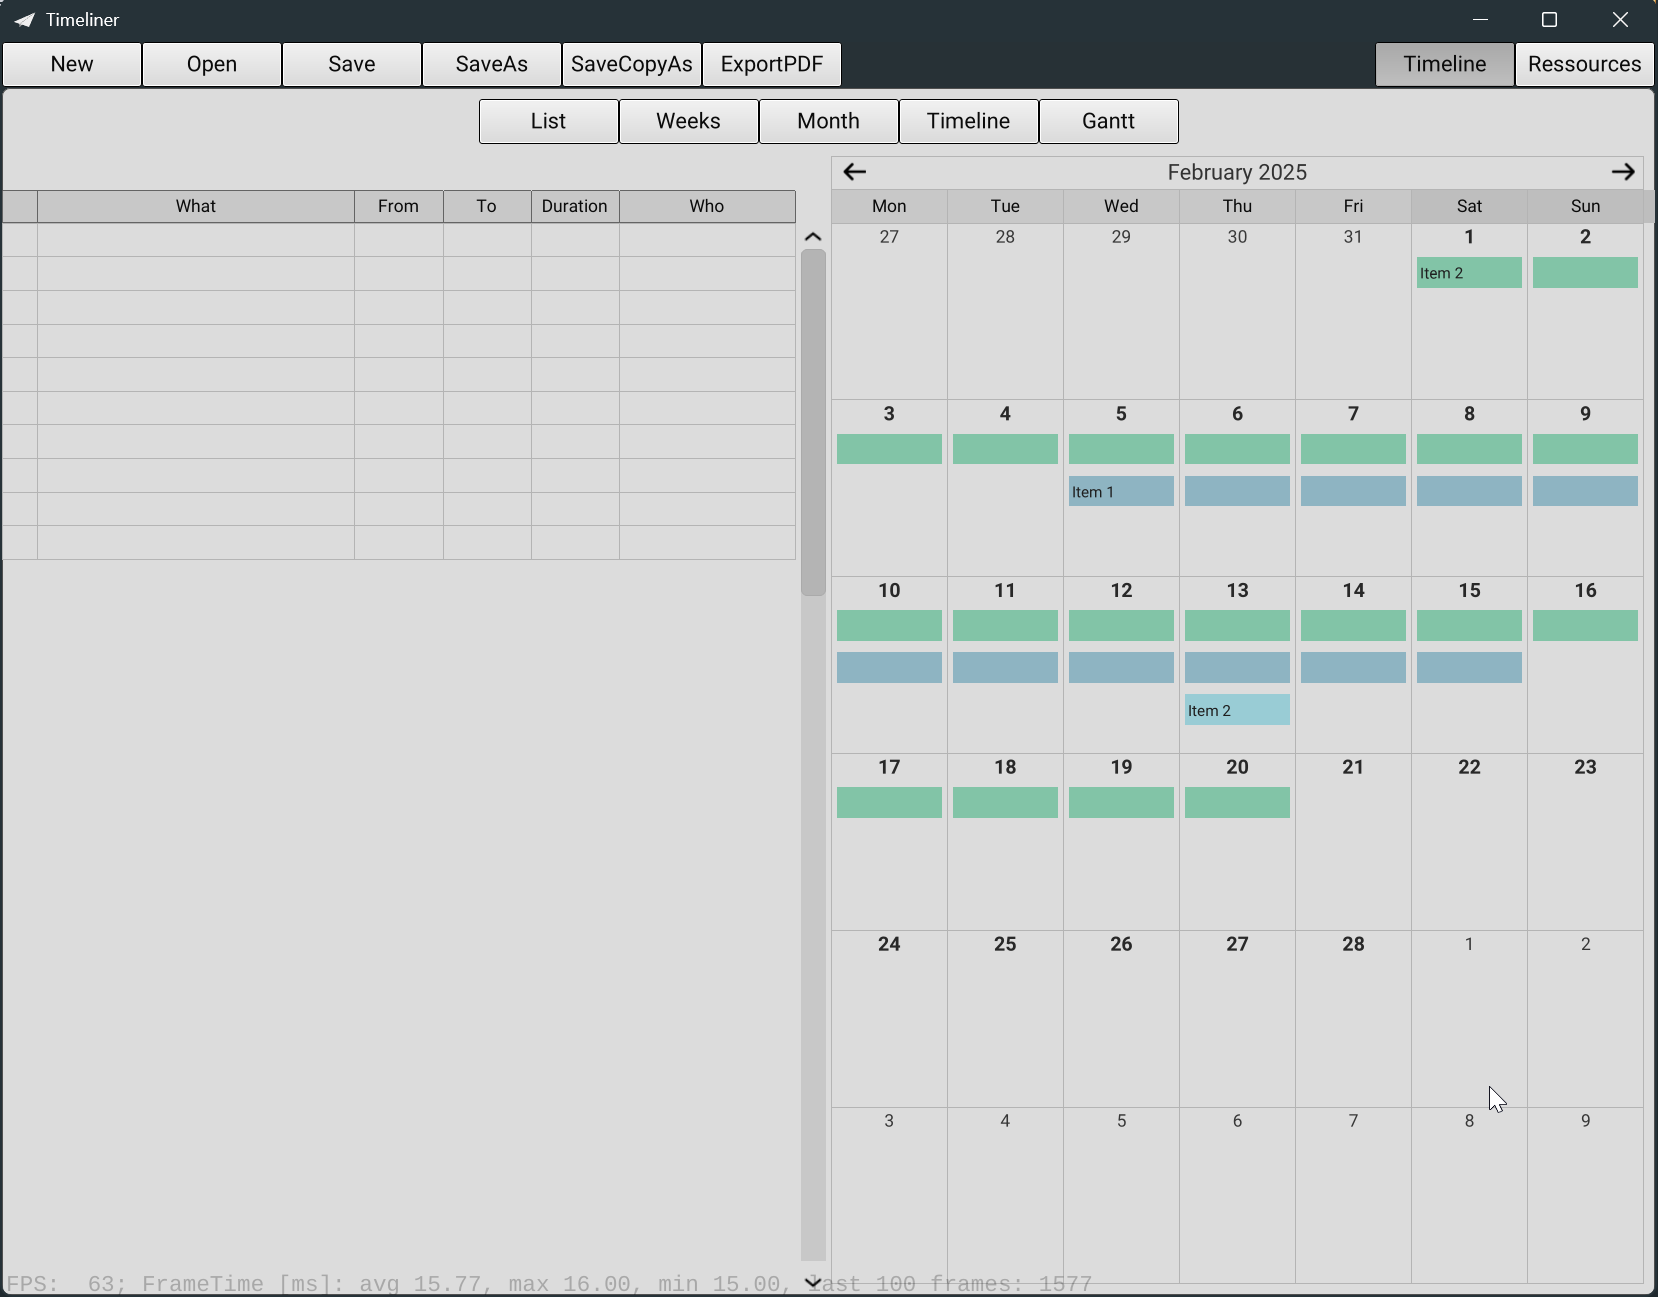The image size is (1658, 1297).
Task: Click the SaveCopyAs button
Action: pos(631,64)
